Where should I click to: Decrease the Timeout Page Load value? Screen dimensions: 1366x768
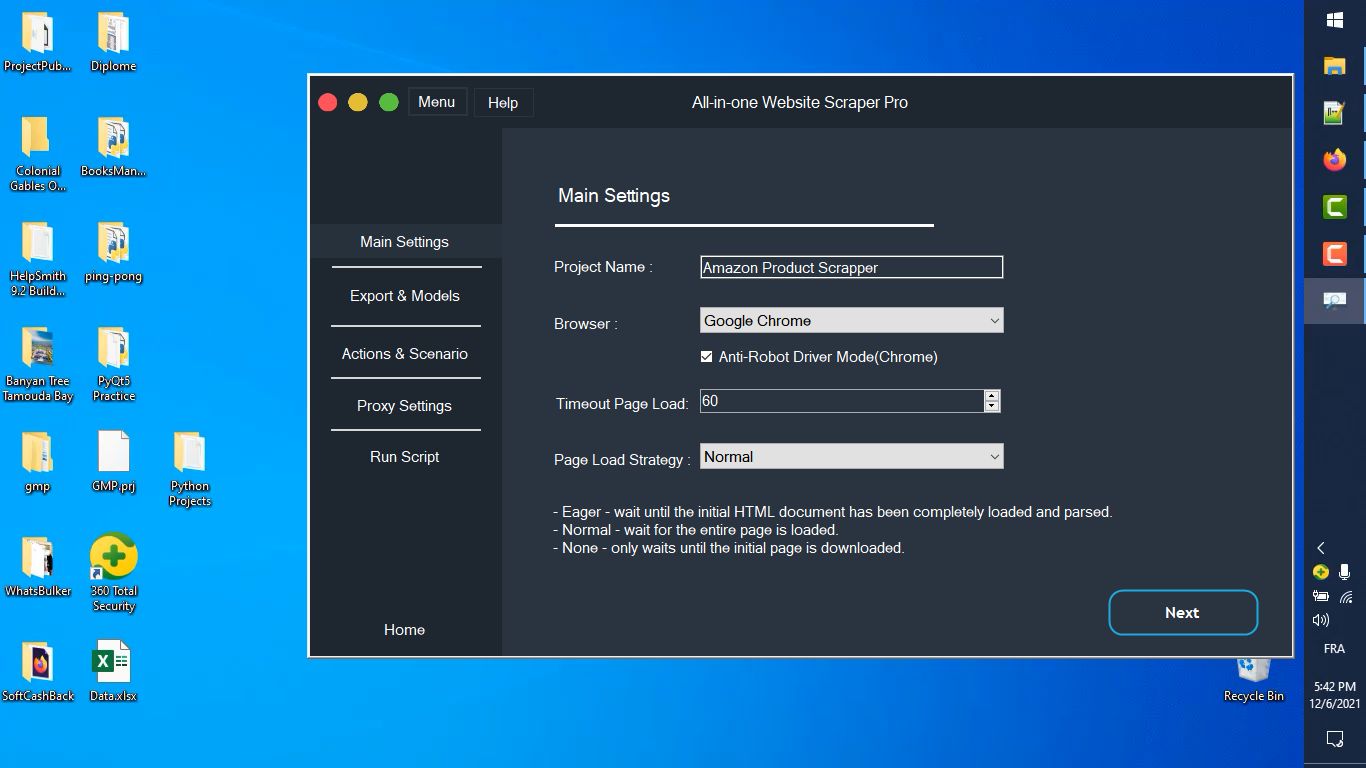(x=991, y=406)
